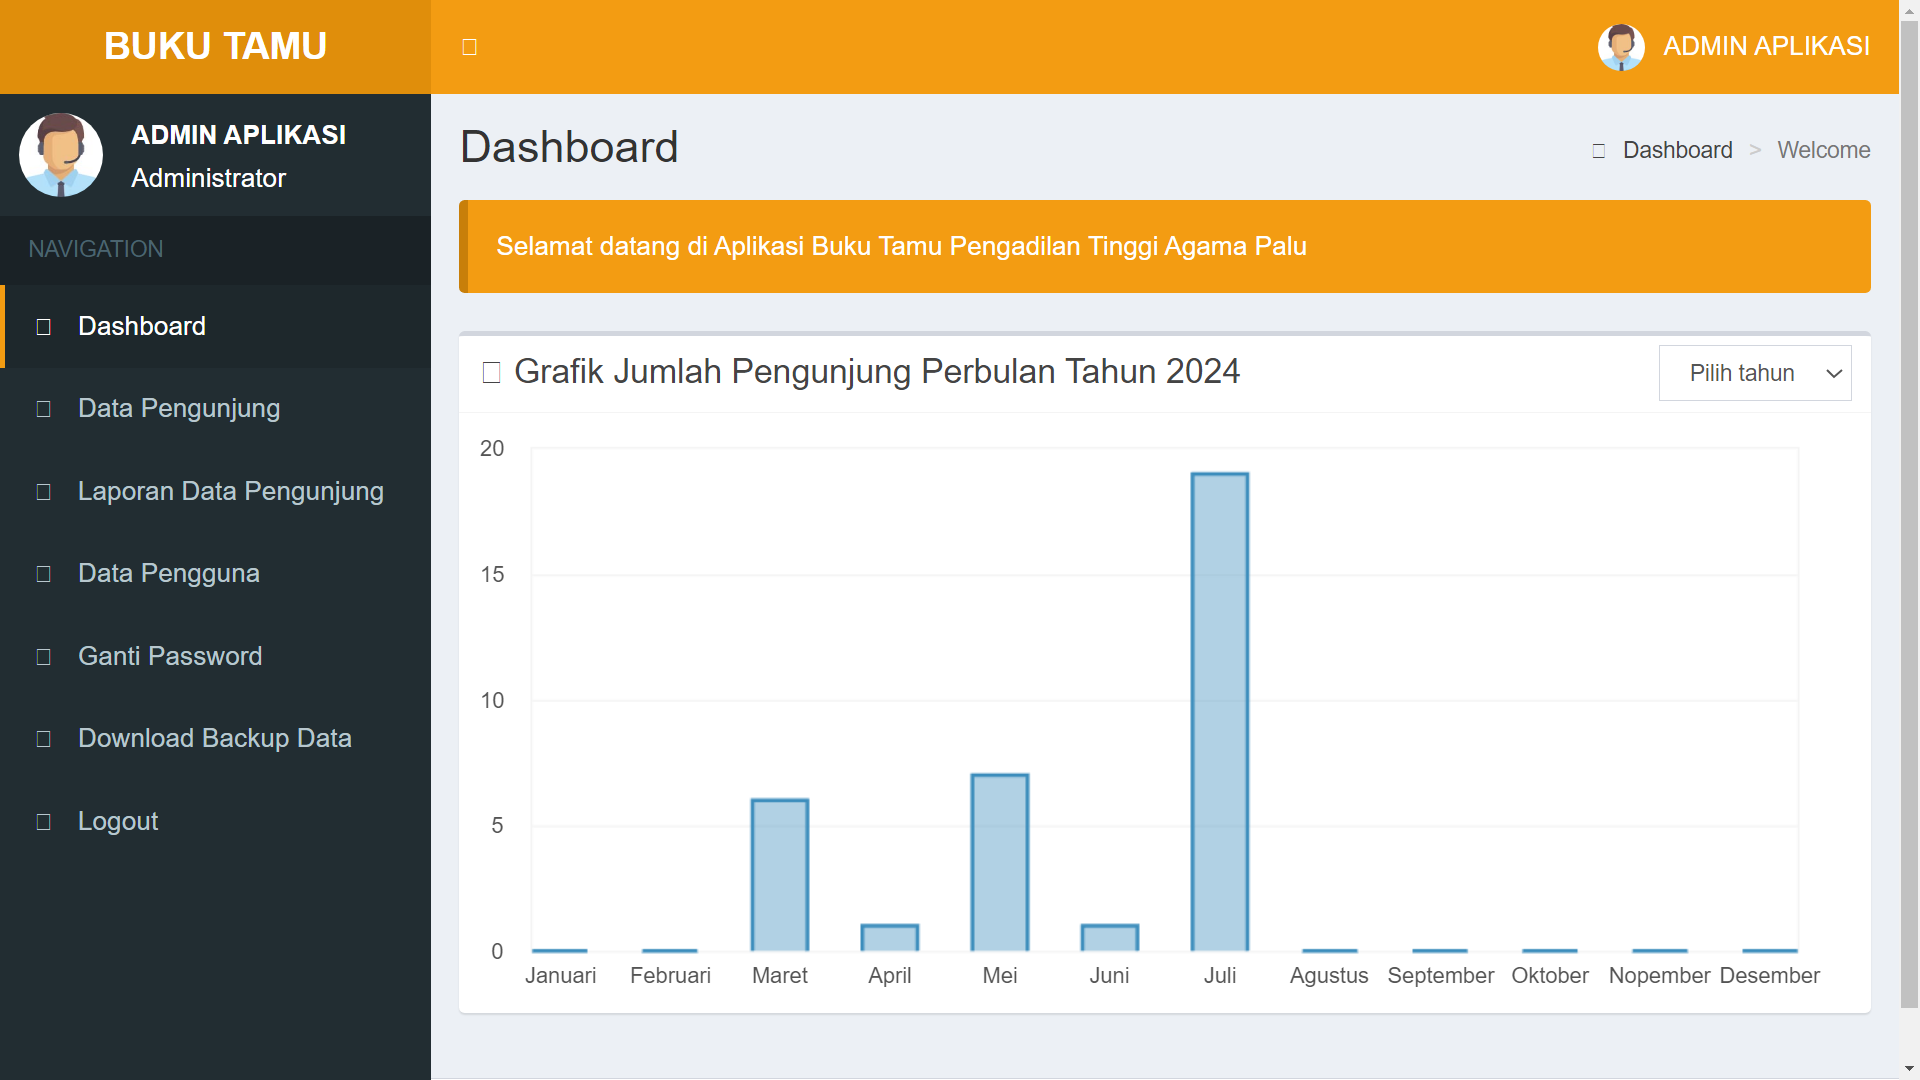Screen dimensions: 1920x1080
Task: Click the icon beside Dashboard menu item
Action: [x=43, y=327]
